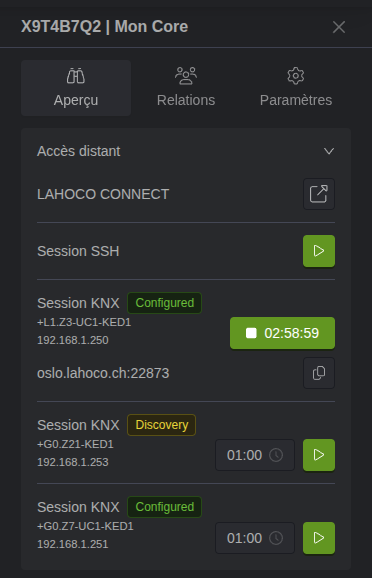The height and width of the screenshot is (578, 372).
Task: Open clock picker for 192.168.1.253 session
Action: (x=276, y=455)
